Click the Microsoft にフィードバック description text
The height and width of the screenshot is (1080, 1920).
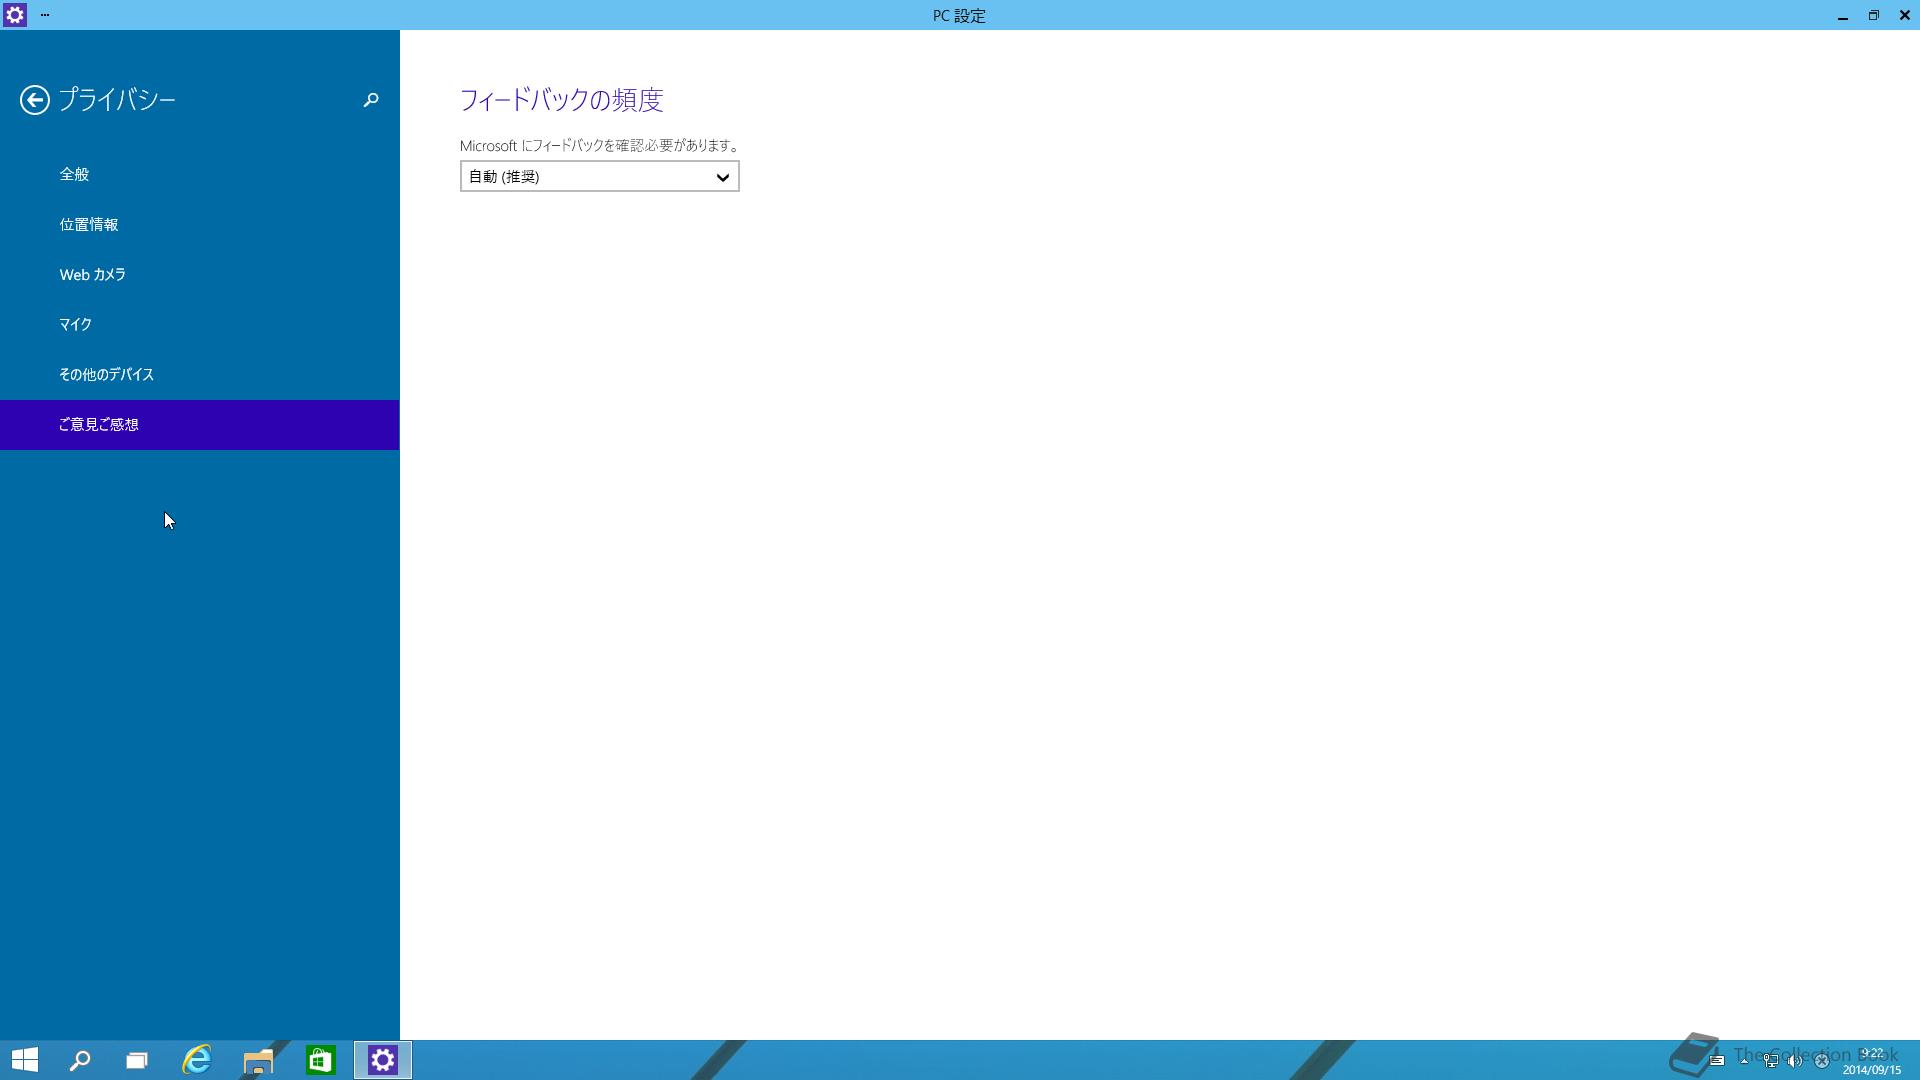(x=600, y=146)
